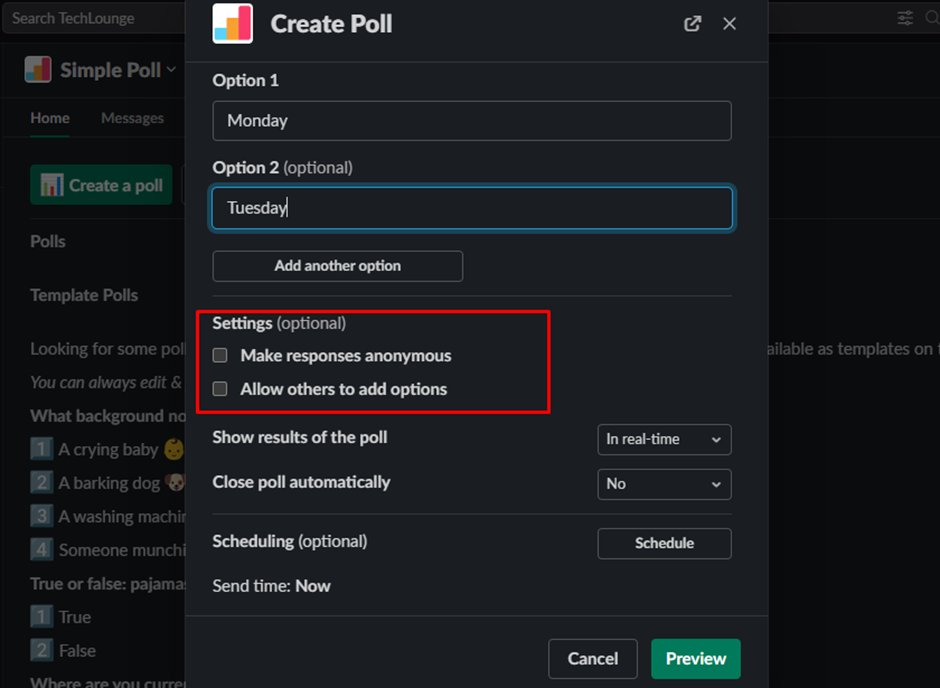Click the number 3 icon beside A washing machine
This screenshot has width=940, height=688.
41,516
